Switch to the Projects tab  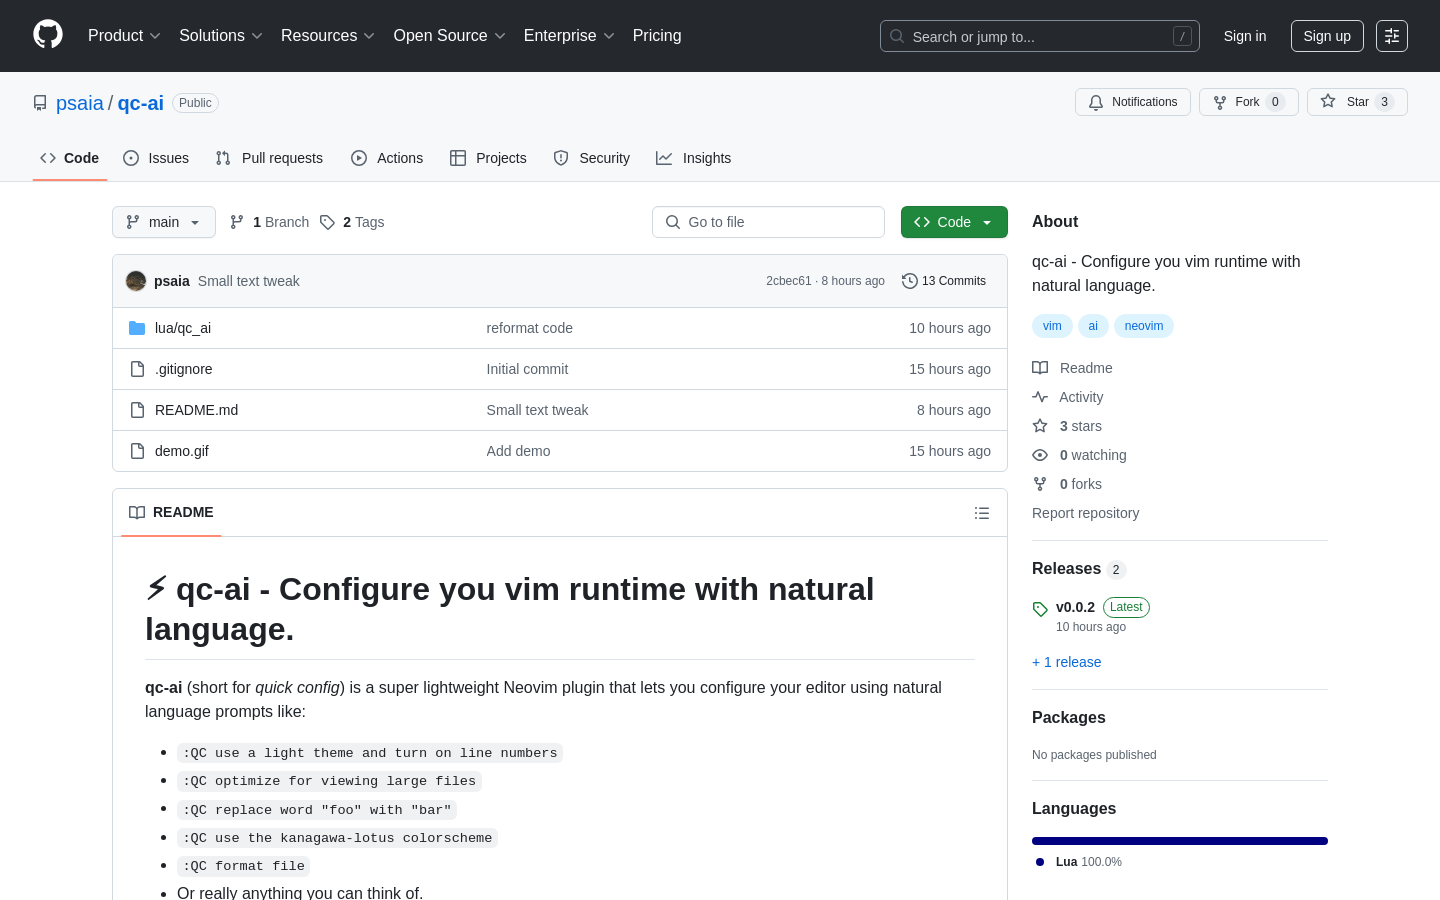488,158
